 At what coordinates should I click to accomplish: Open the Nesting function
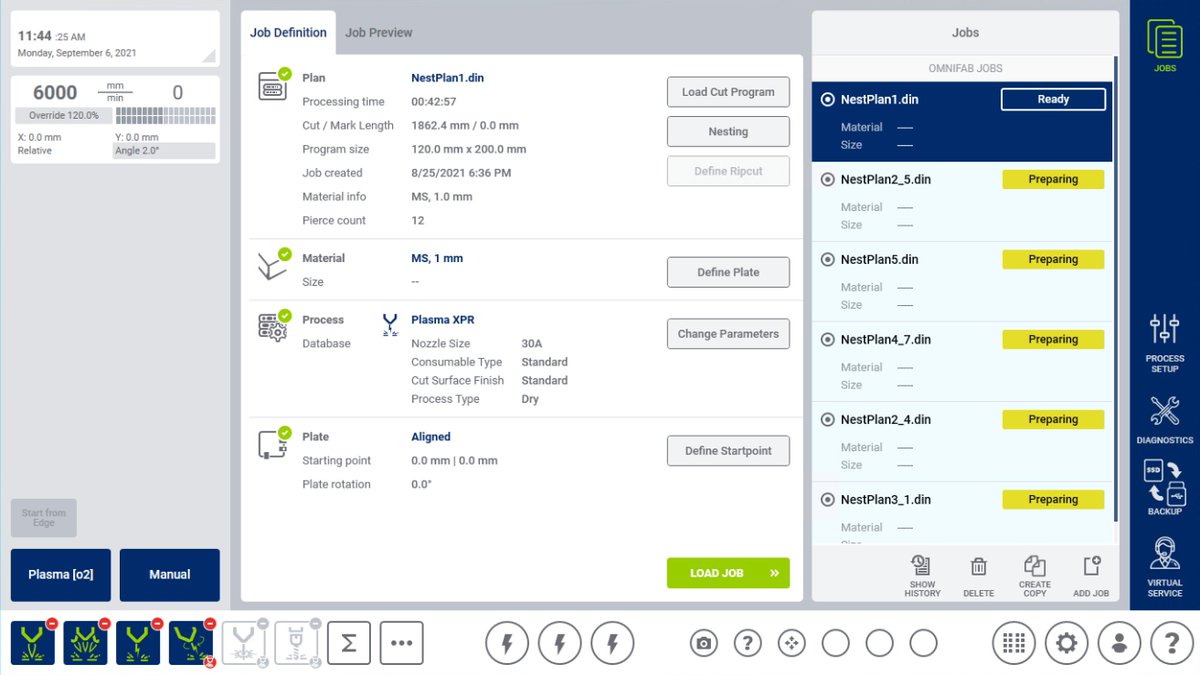[x=728, y=132]
